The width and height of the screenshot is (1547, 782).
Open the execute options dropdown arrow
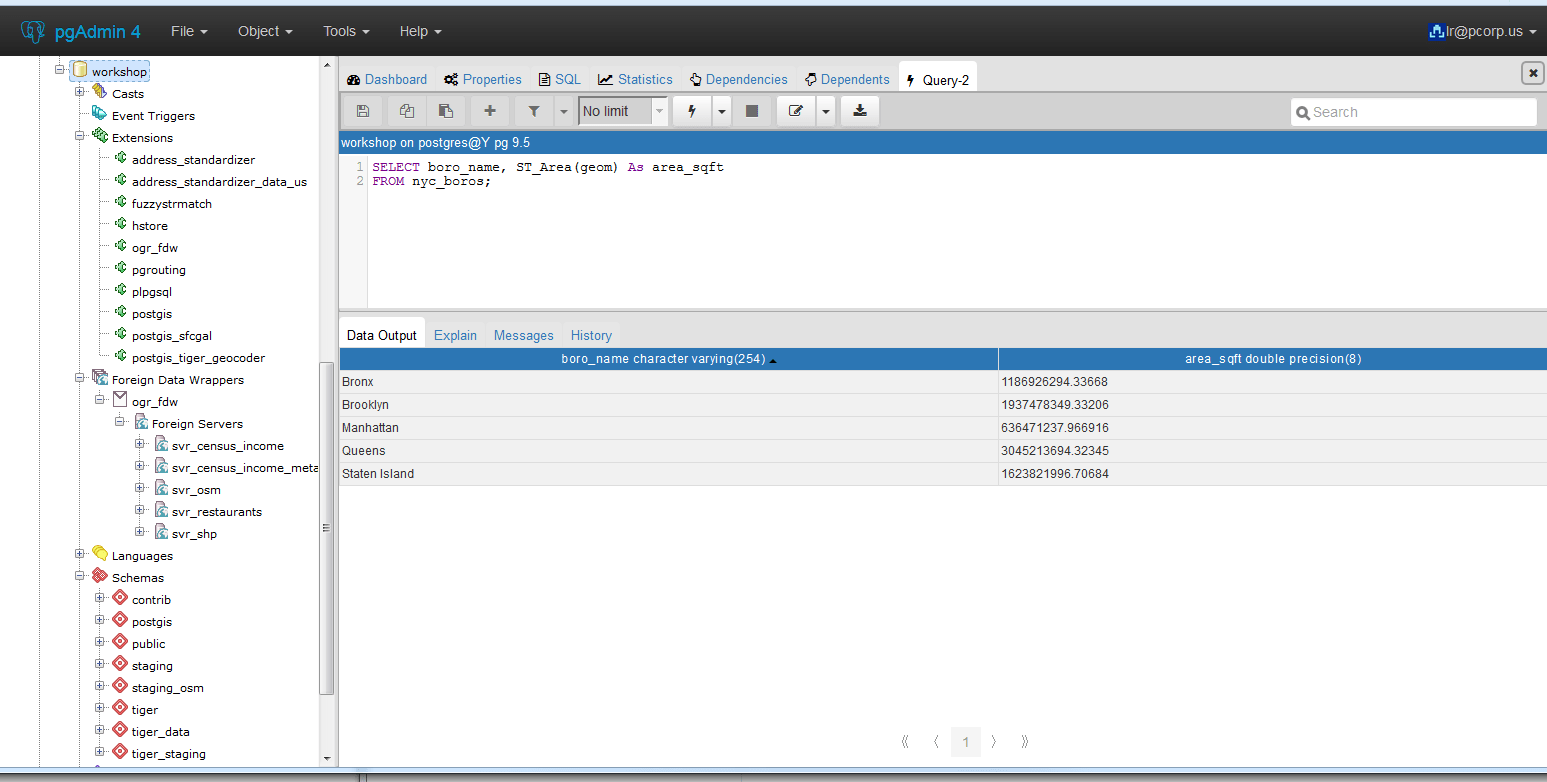(721, 110)
